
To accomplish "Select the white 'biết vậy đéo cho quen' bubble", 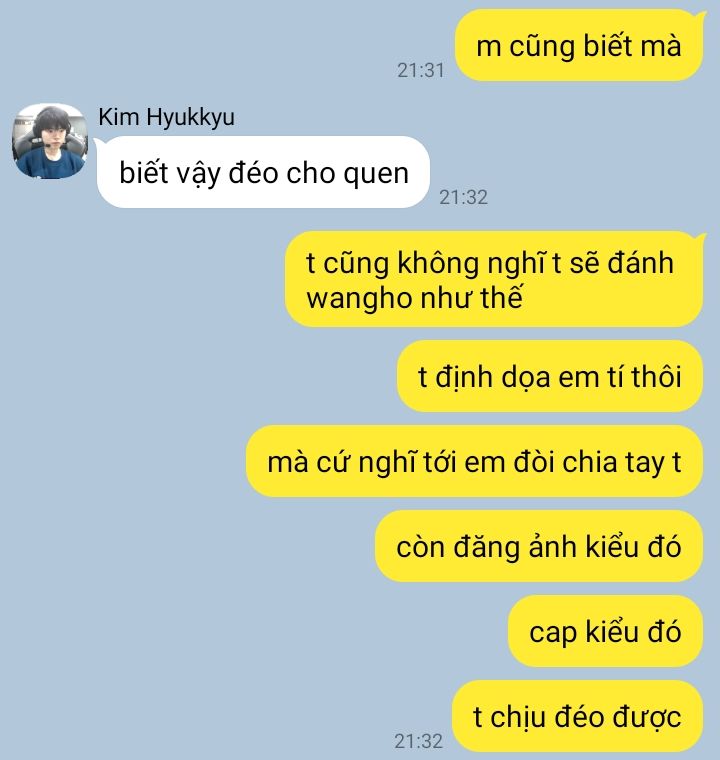I will coord(263,173).
